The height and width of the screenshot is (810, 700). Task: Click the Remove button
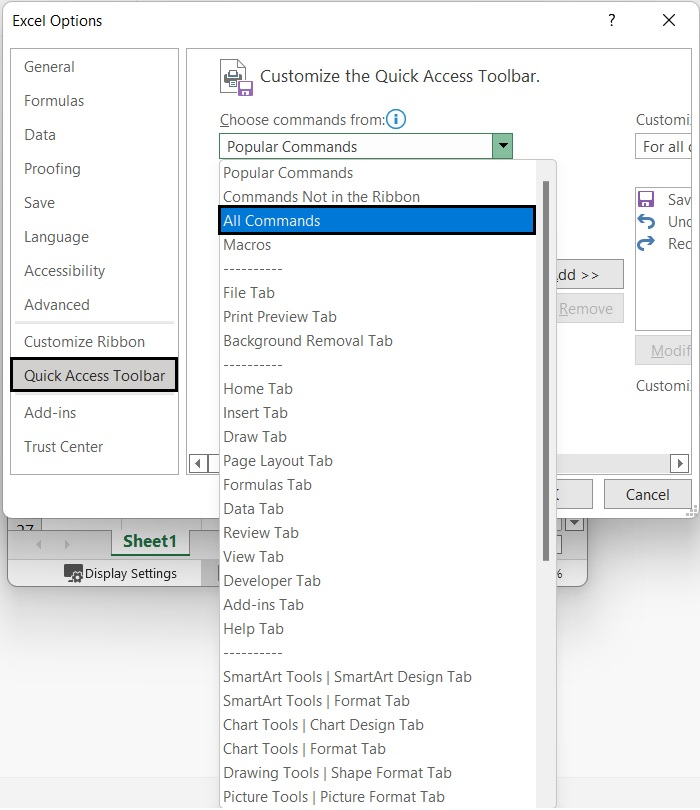coord(590,308)
